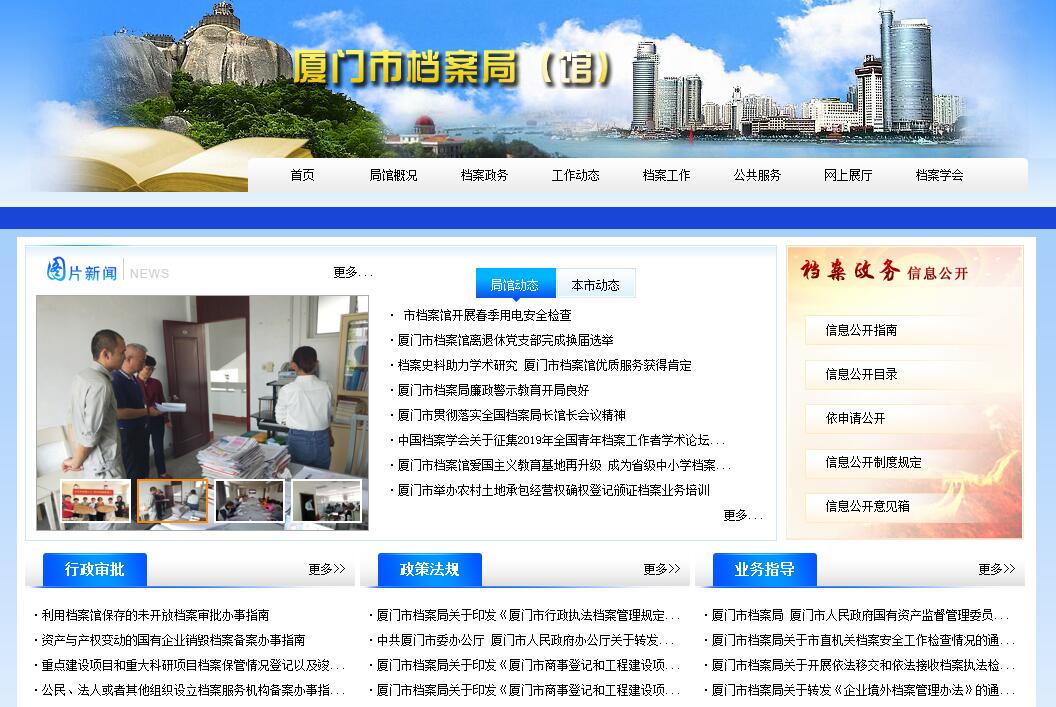Open 网上展厅 in the navigation bar
Screen dimensions: 1056x707
tap(848, 175)
